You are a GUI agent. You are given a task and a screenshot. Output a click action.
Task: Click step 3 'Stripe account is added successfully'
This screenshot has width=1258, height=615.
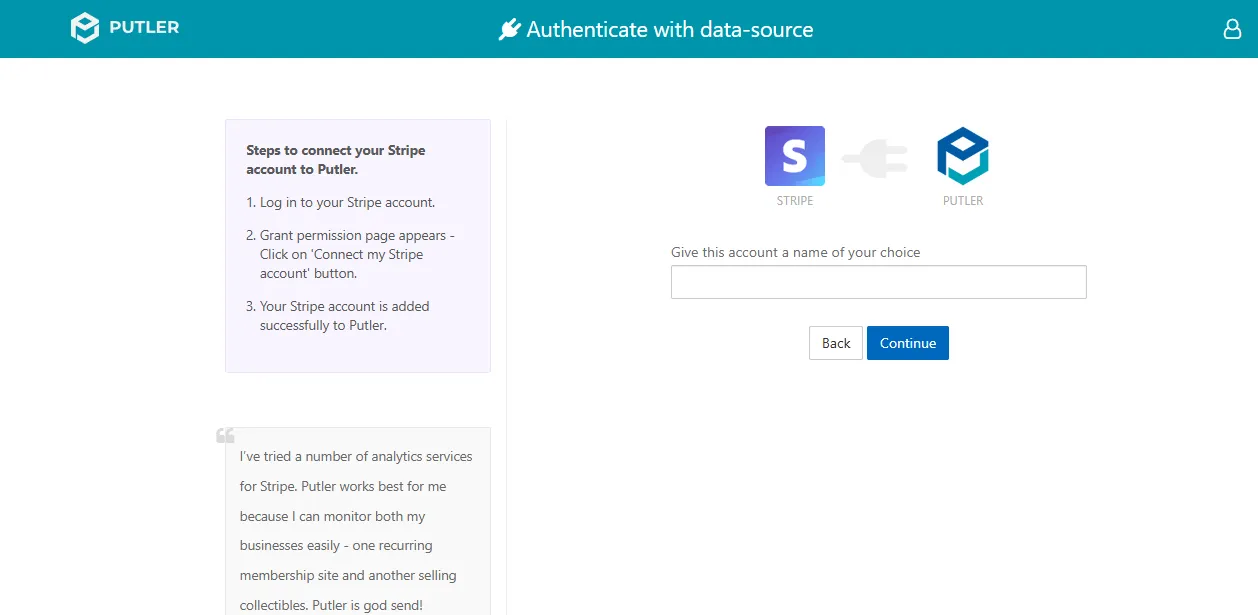(x=338, y=316)
